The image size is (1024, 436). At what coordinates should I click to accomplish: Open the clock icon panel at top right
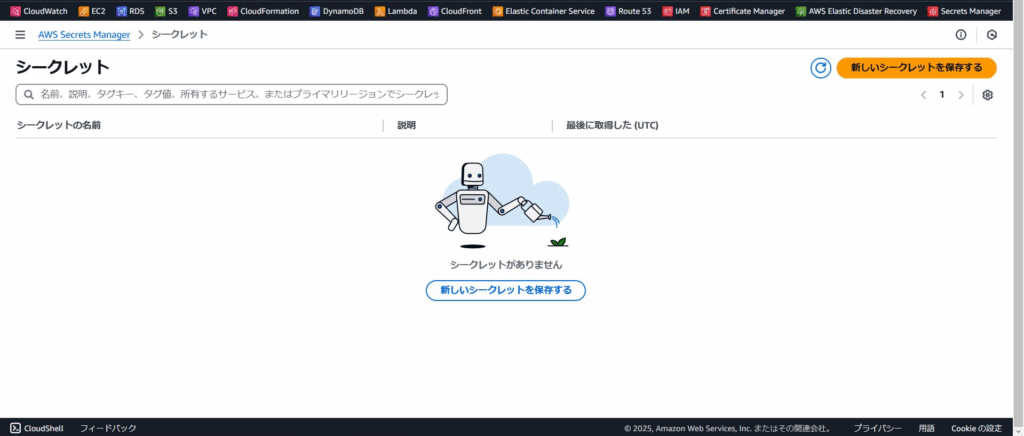point(992,34)
